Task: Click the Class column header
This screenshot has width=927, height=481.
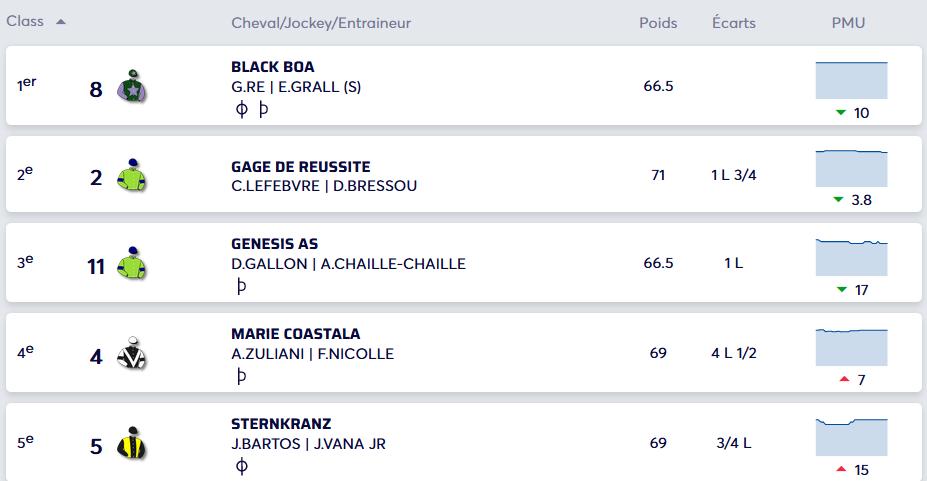Action: coord(25,21)
